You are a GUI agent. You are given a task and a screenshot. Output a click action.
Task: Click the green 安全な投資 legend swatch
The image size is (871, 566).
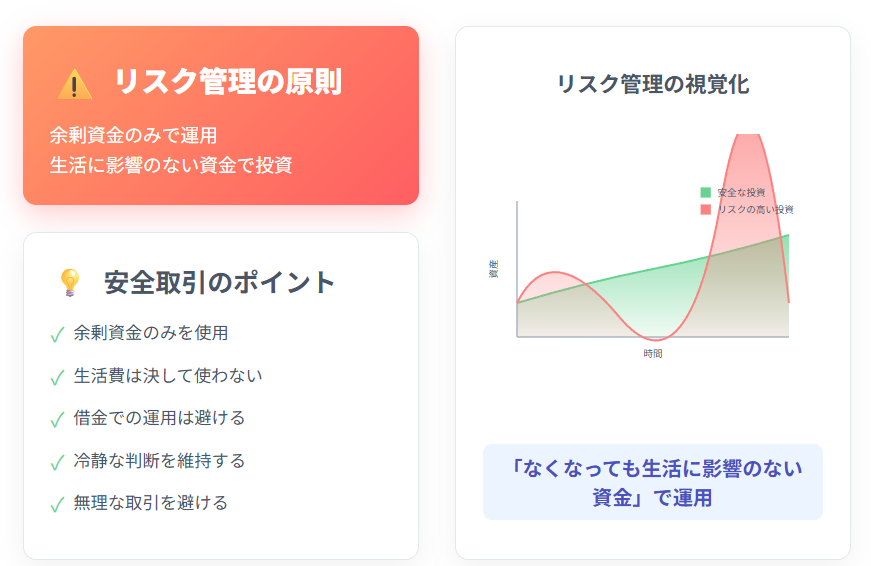point(705,193)
